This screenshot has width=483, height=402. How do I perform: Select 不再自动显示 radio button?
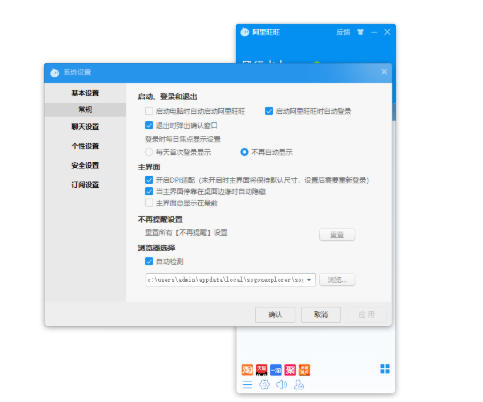(244, 152)
